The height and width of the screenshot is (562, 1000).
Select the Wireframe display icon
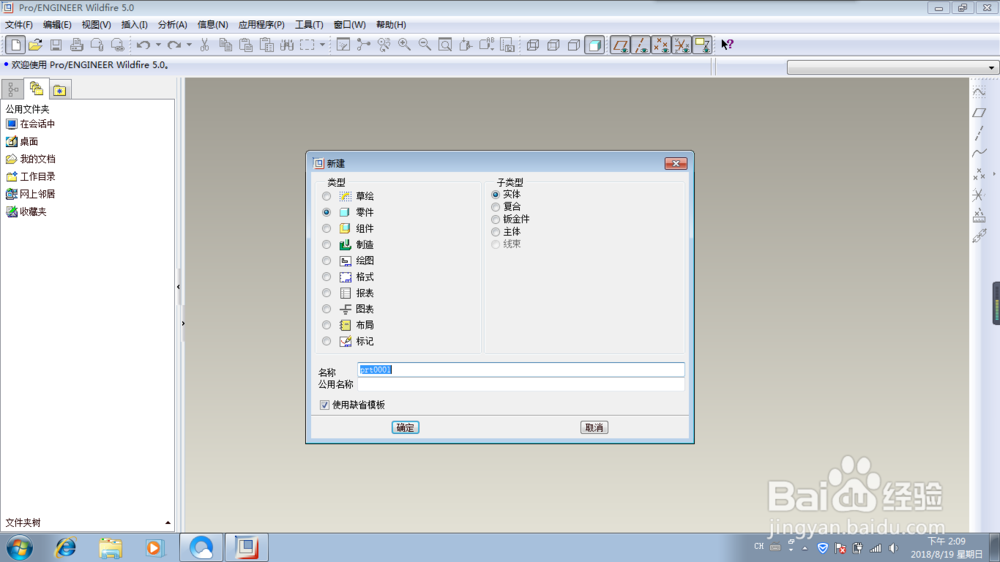click(533, 45)
